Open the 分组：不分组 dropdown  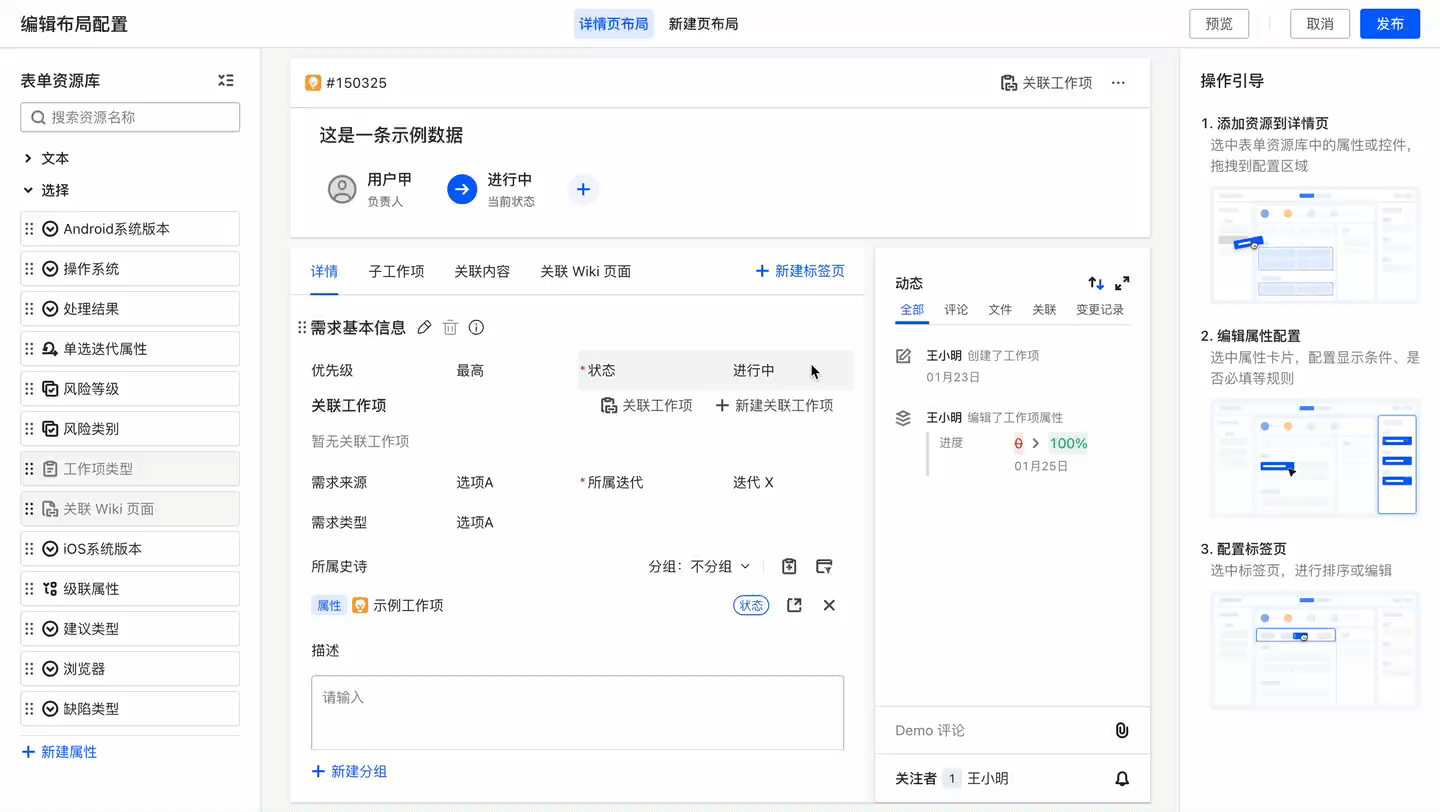pyautogui.click(x=699, y=566)
